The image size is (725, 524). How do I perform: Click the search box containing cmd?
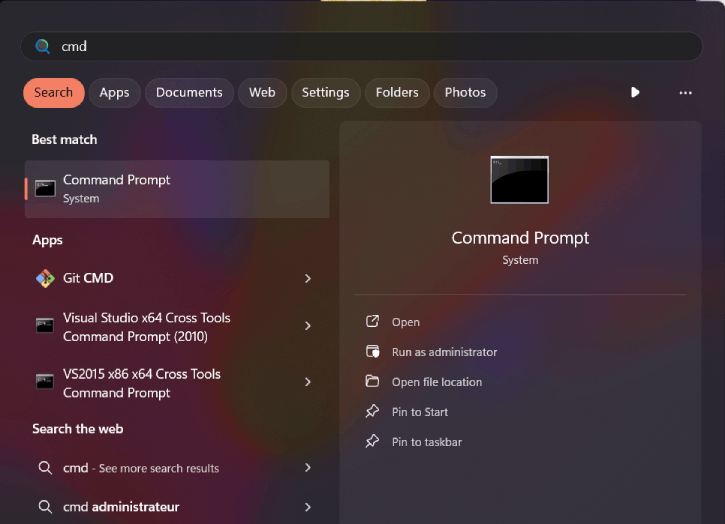(362, 46)
